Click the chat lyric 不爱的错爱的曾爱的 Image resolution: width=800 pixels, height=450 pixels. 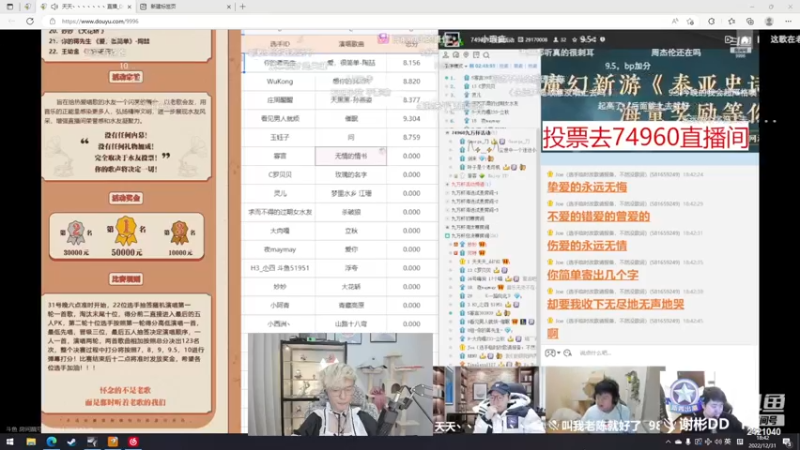click(598, 216)
